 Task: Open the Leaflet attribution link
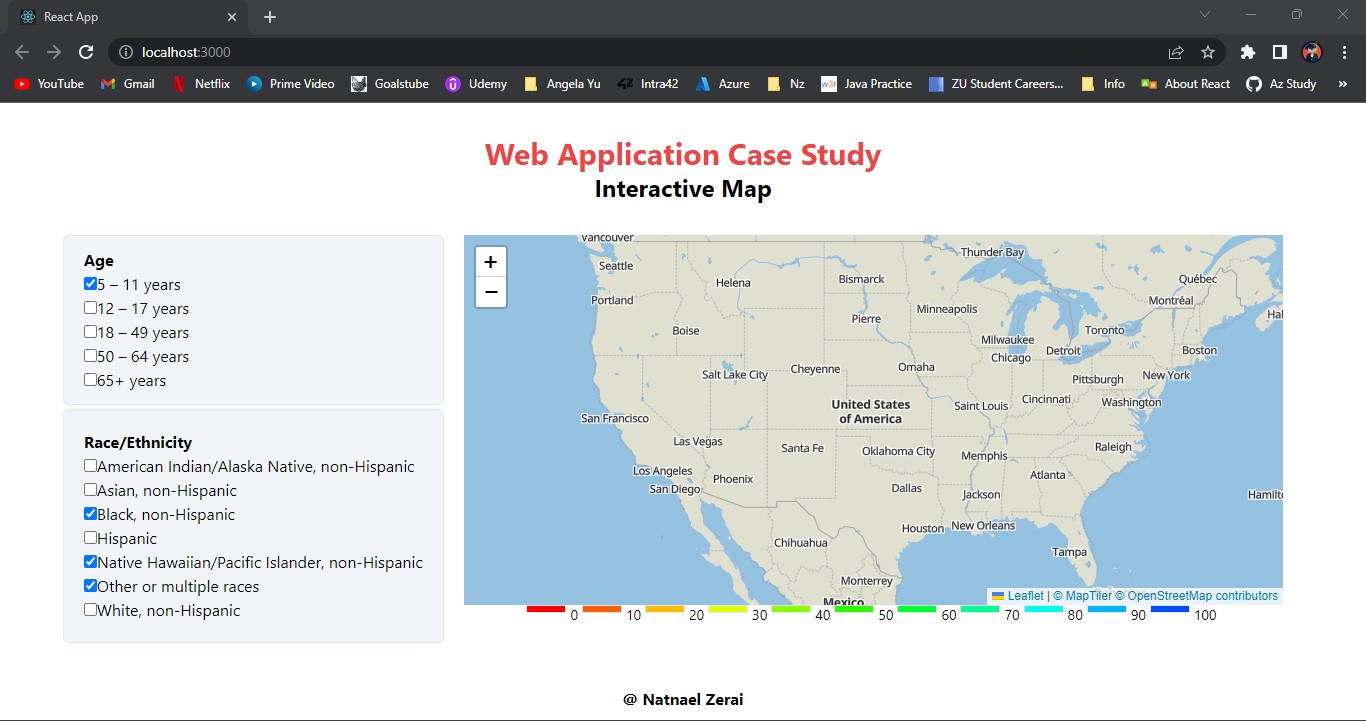tap(1025, 595)
